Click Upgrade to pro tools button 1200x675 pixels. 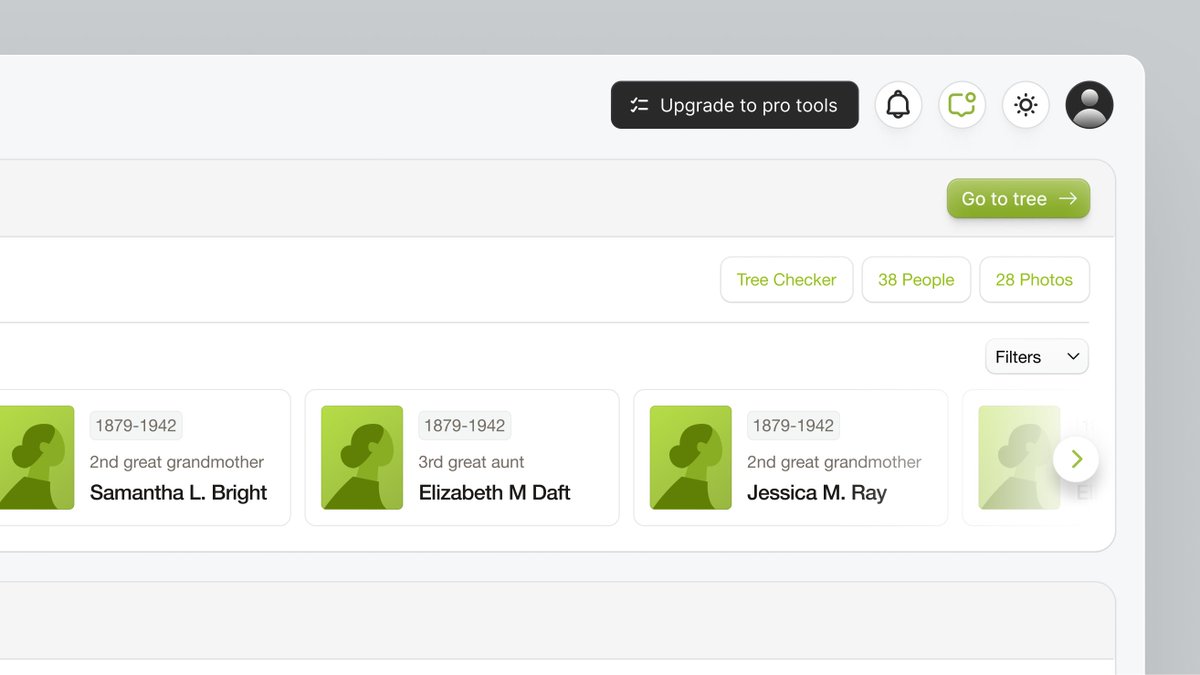coord(734,105)
